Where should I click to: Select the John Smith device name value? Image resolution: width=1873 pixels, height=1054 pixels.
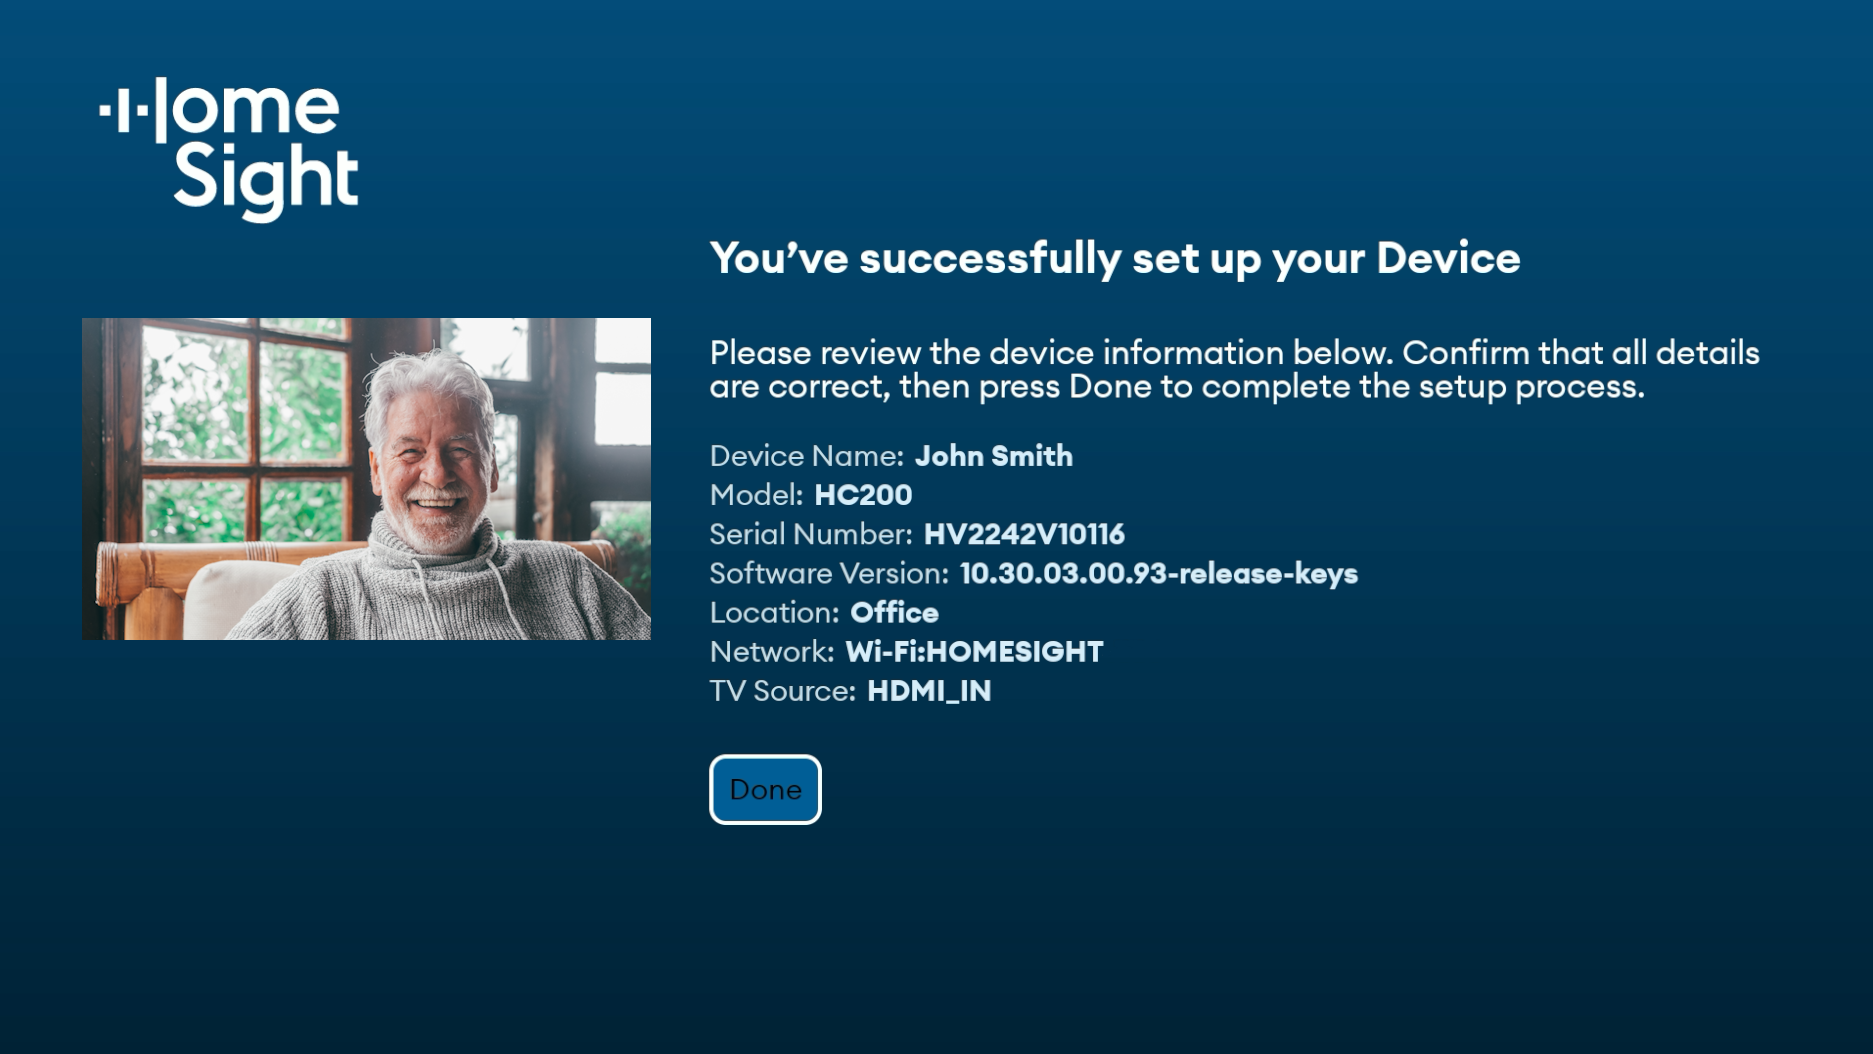pyautogui.click(x=993, y=456)
